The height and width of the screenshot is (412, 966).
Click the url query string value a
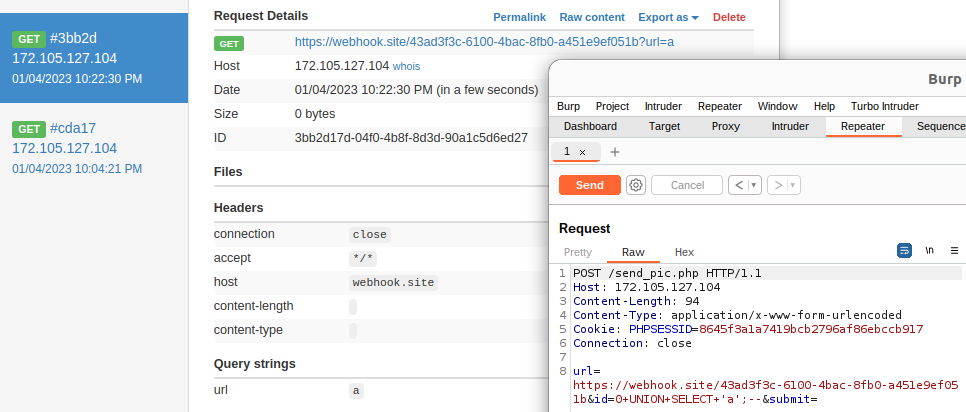click(x=355, y=390)
